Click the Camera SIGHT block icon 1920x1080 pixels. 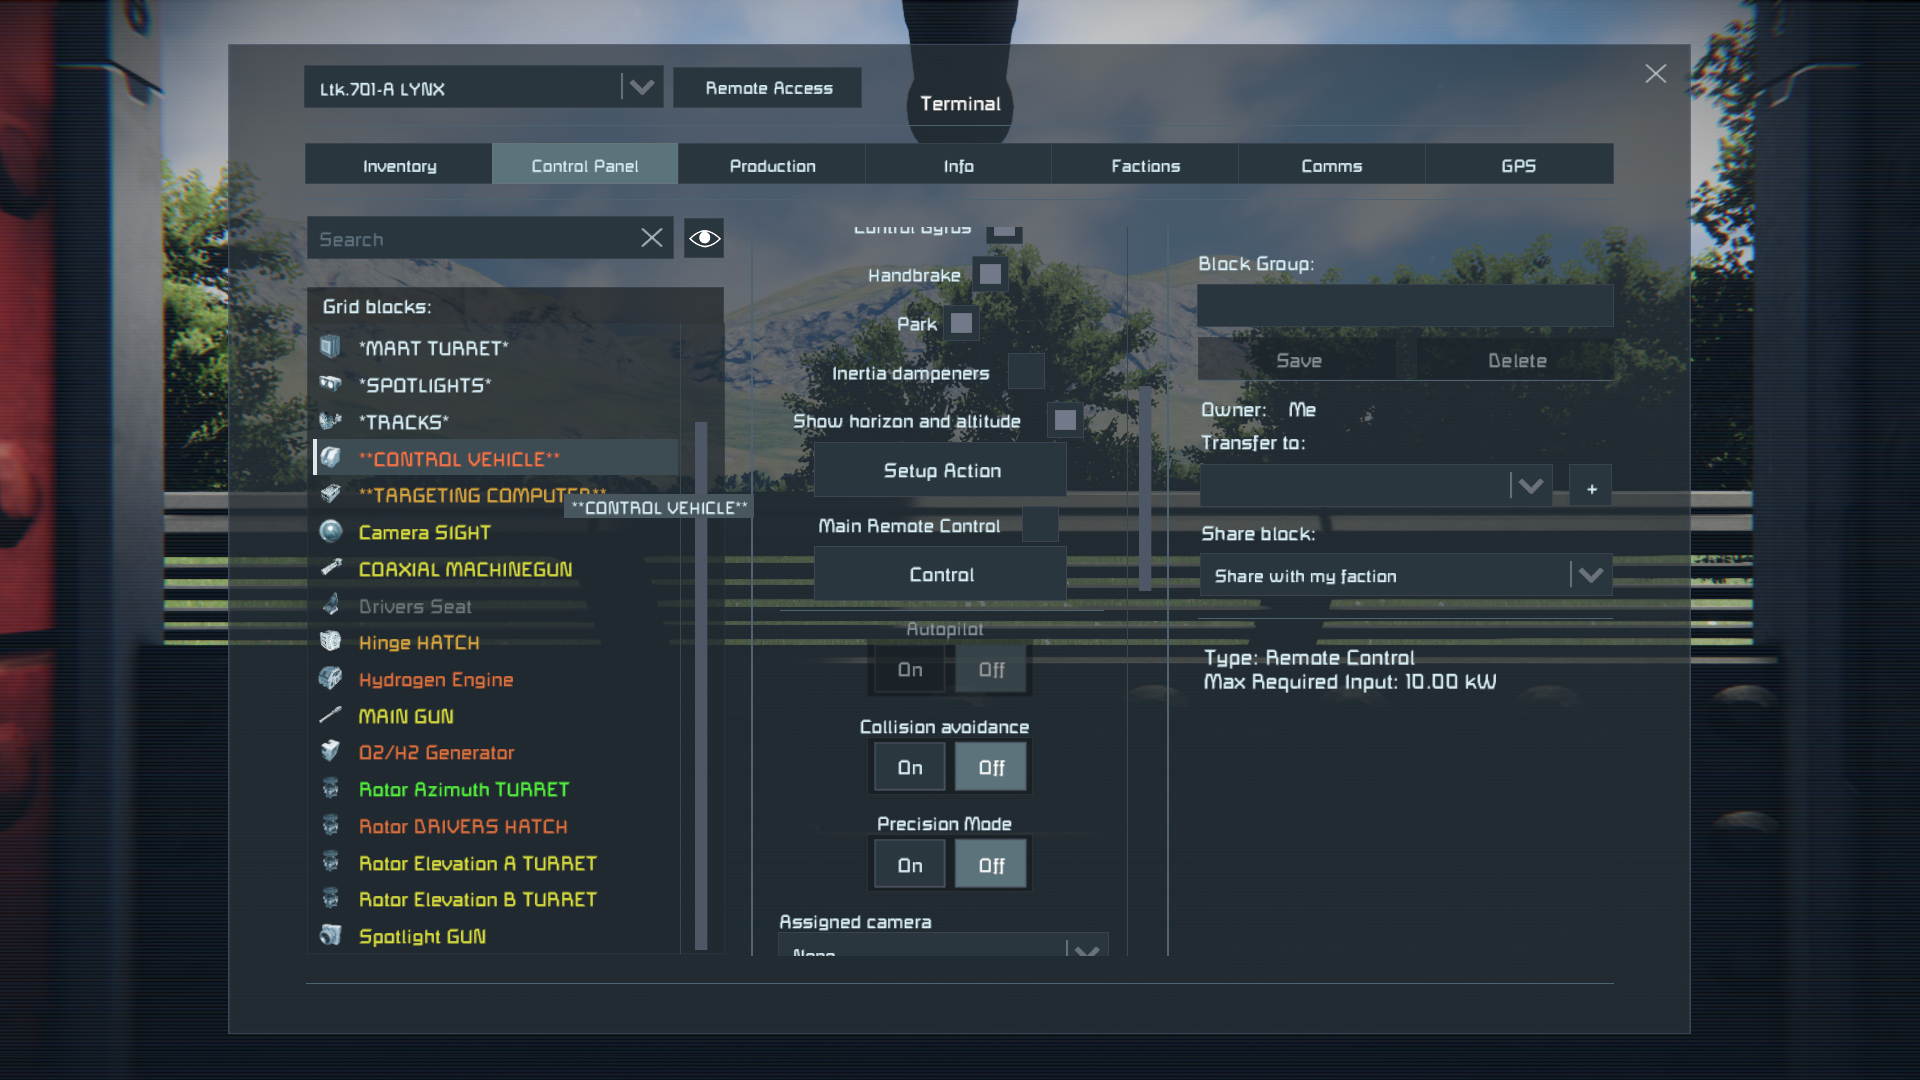click(331, 532)
